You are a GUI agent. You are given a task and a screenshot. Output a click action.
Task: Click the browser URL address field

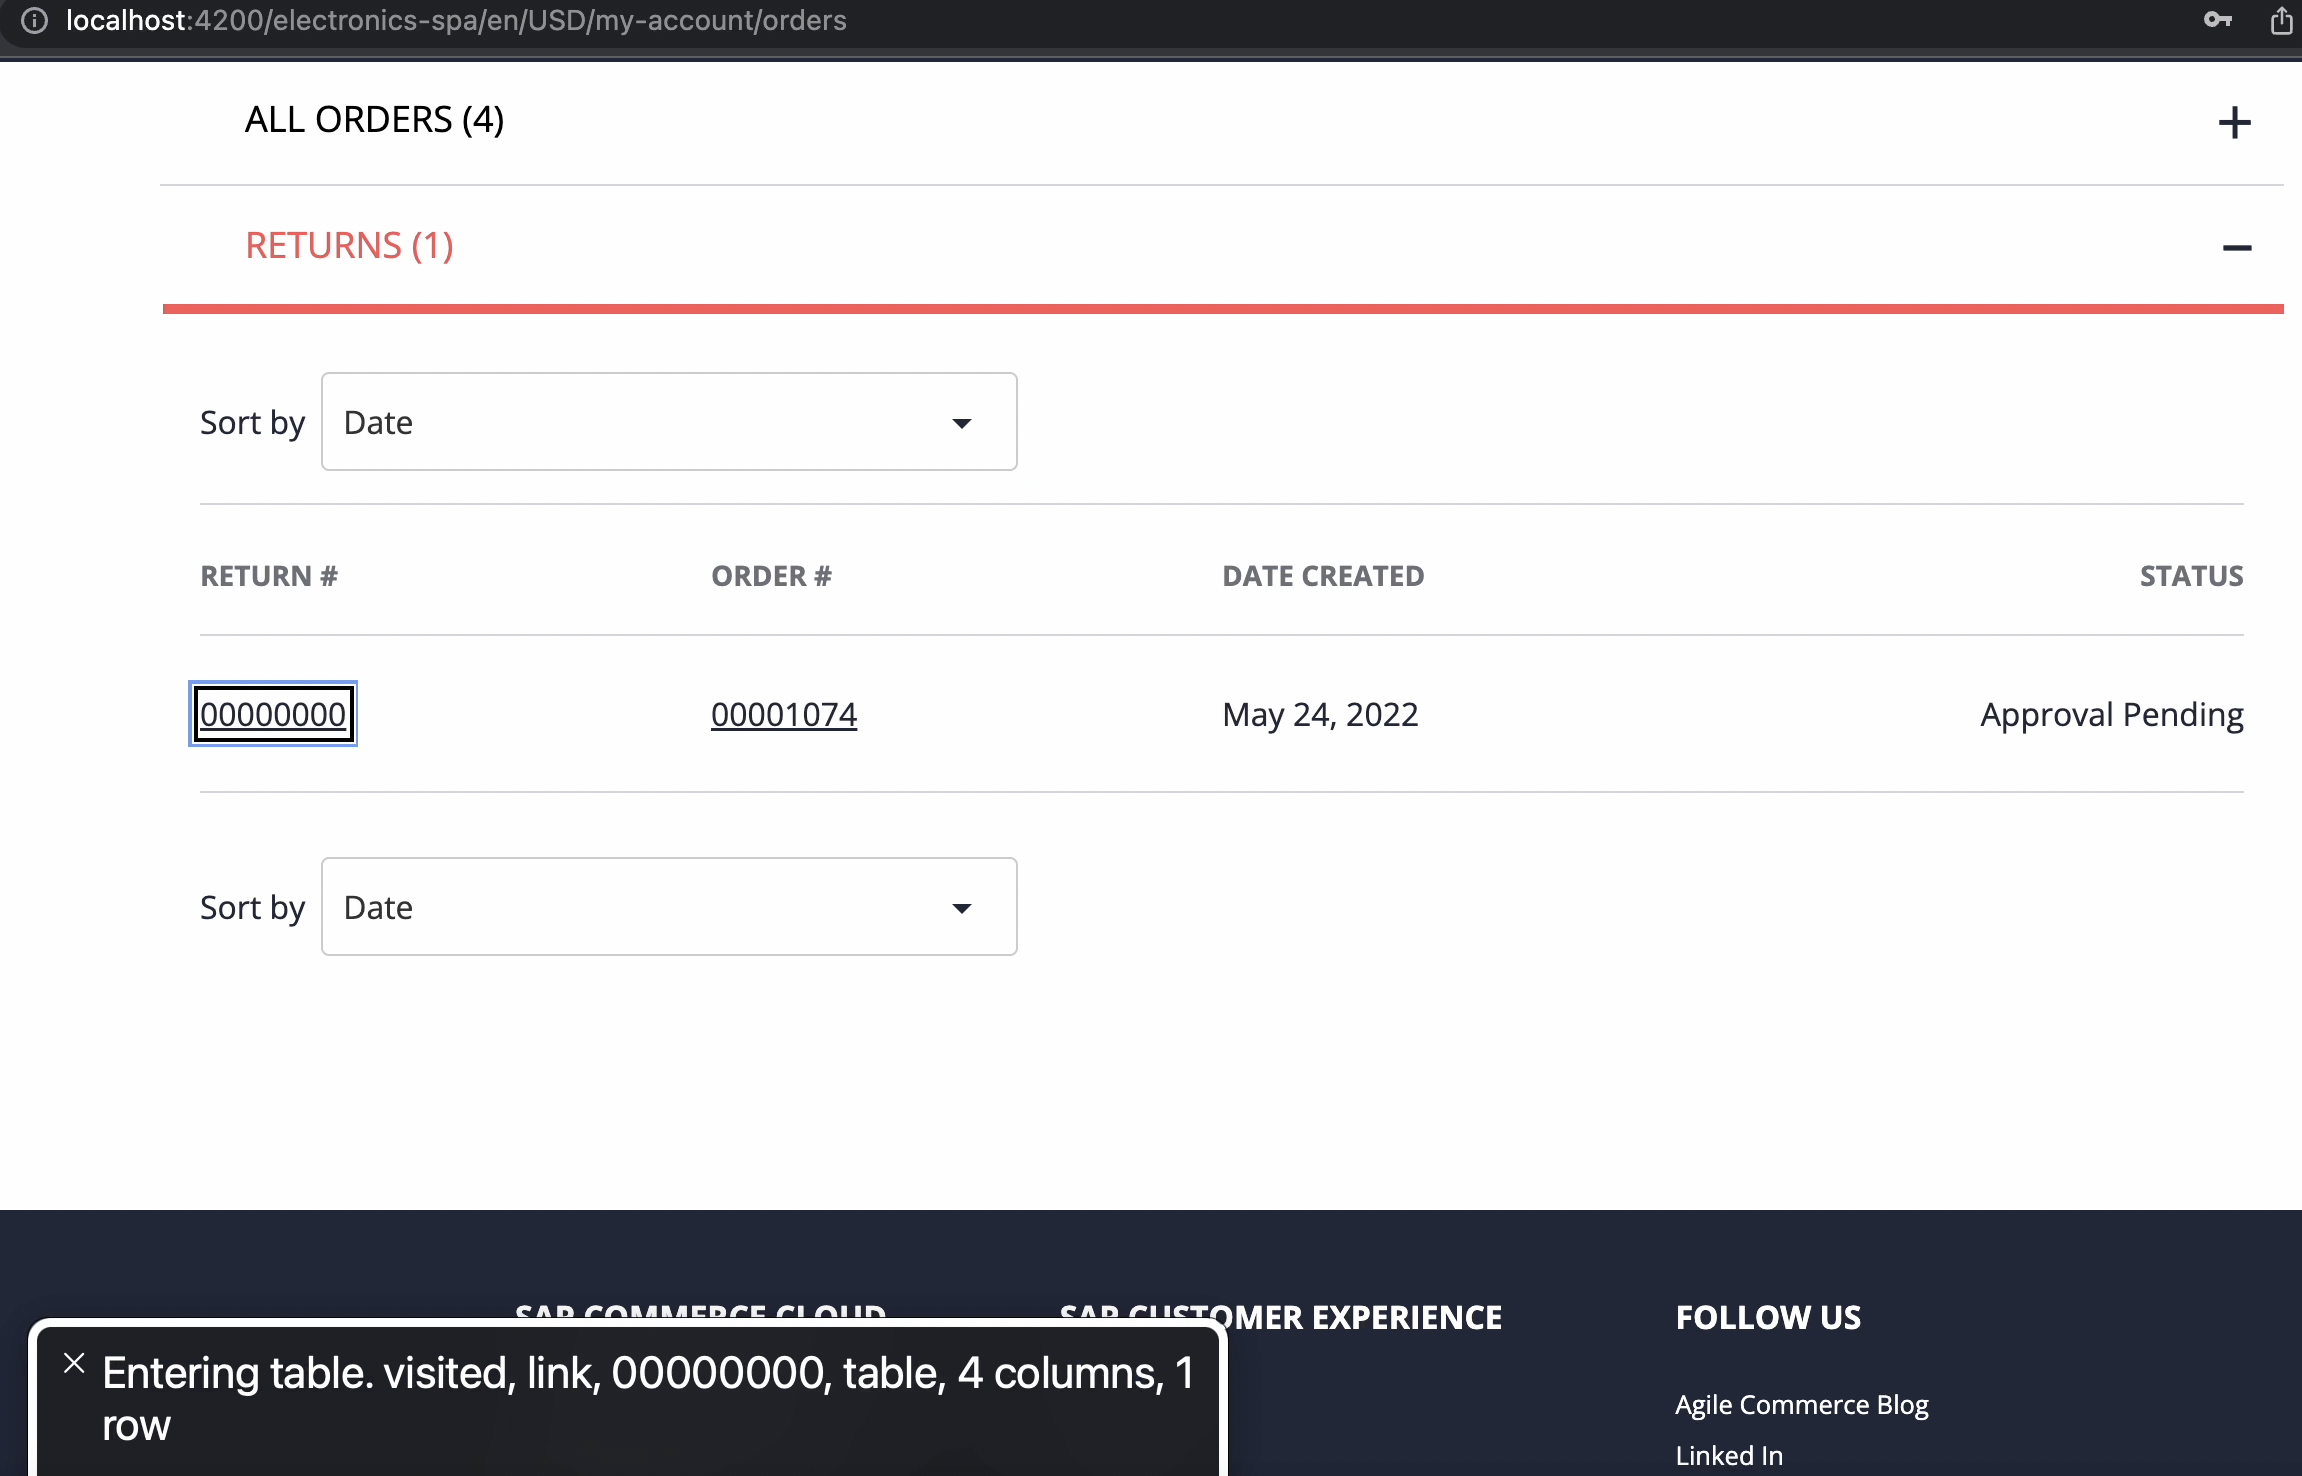[456, 20]
